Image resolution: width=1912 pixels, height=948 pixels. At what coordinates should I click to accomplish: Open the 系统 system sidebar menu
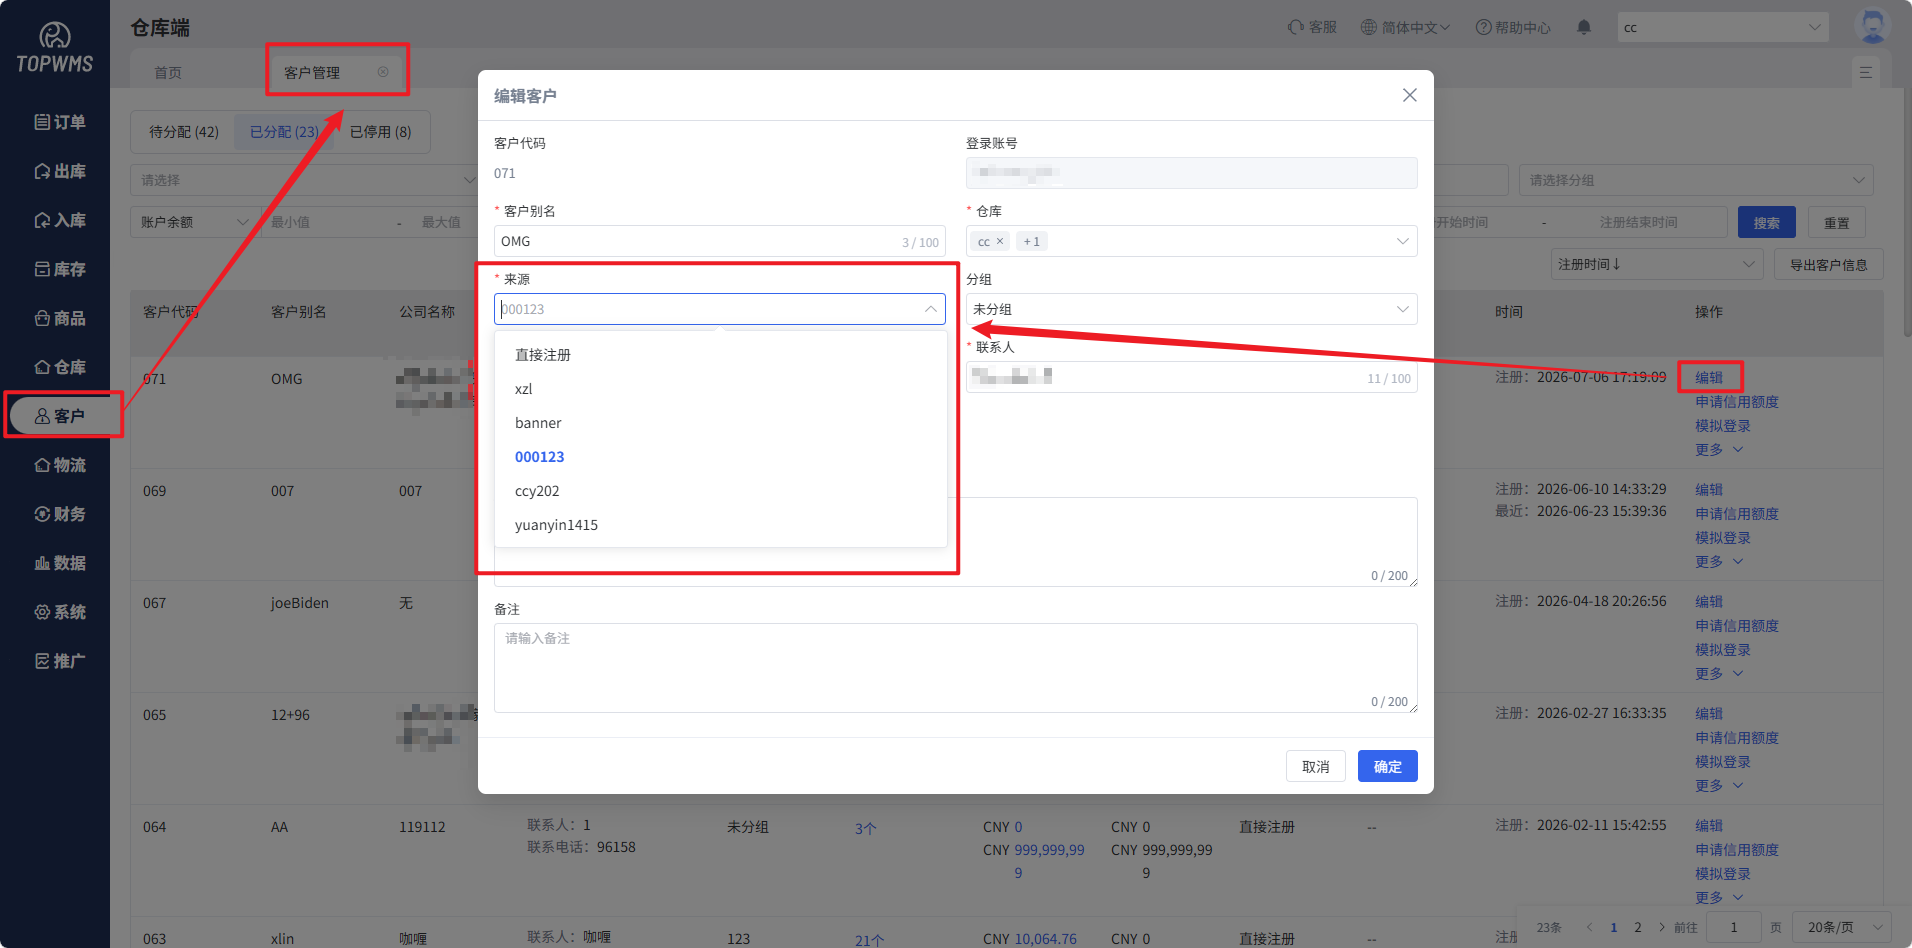pyautogui.click(x=60, y=612)
